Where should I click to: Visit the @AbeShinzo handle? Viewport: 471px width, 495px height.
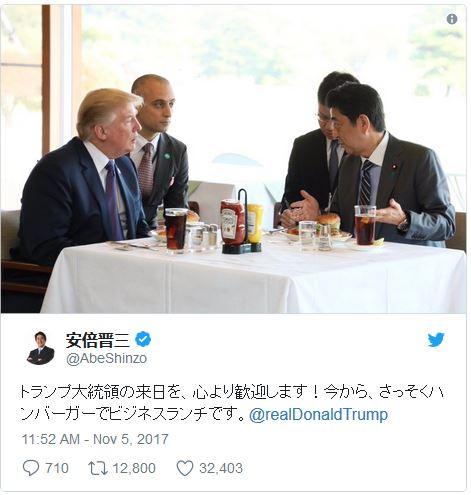pos(107,358)
